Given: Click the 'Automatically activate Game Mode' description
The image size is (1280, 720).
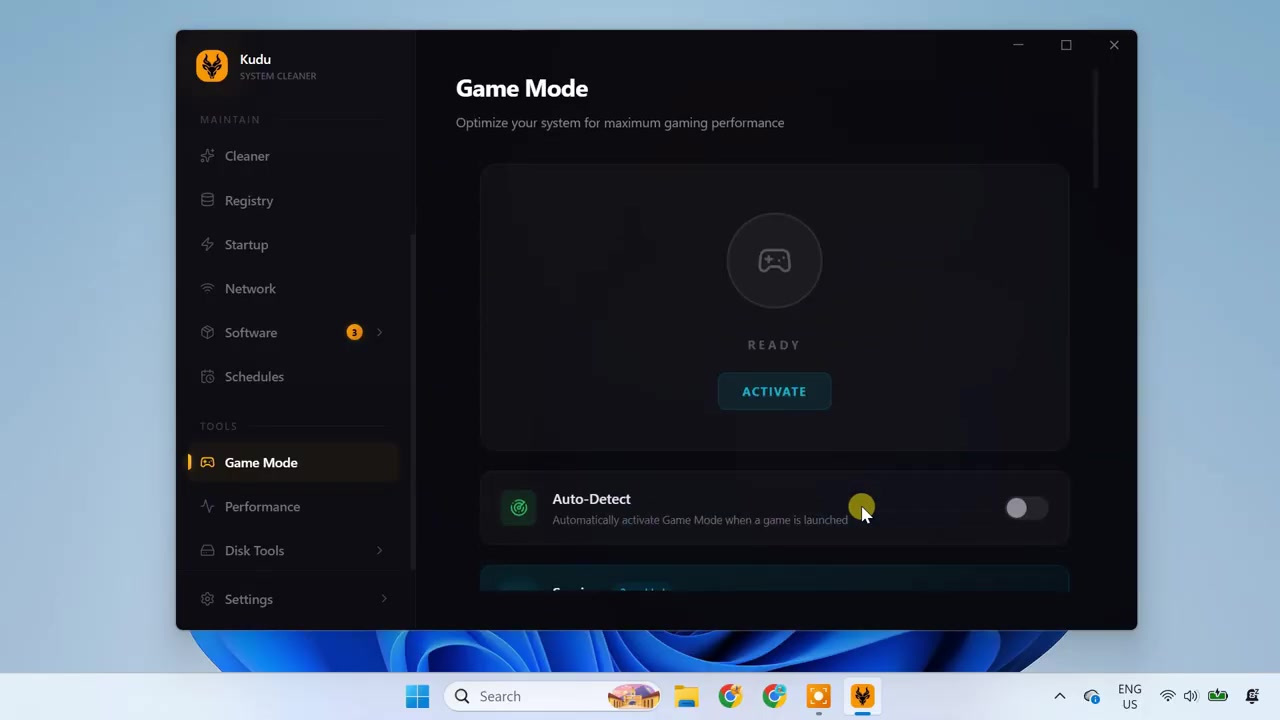Looking at the screenshot, I should tap(700, 520).
